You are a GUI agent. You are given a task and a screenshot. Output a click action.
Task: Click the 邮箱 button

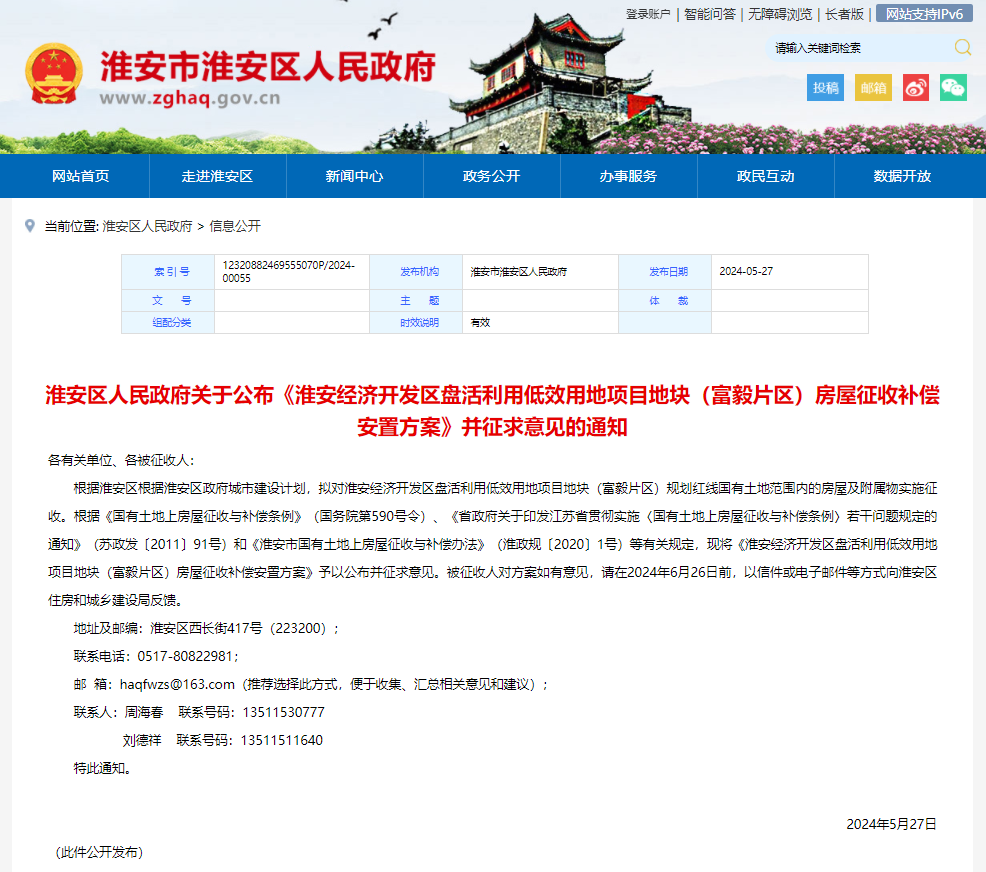(873, 87)
